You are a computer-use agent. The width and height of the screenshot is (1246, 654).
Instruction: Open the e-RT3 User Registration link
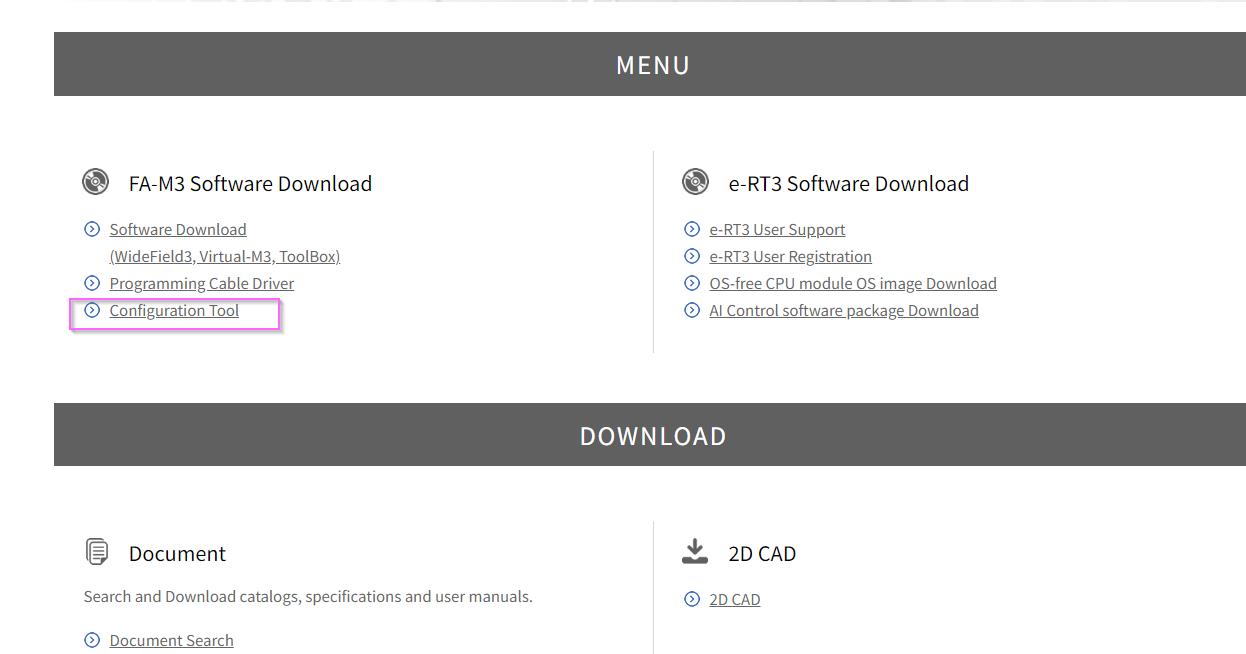coord(790,257)
